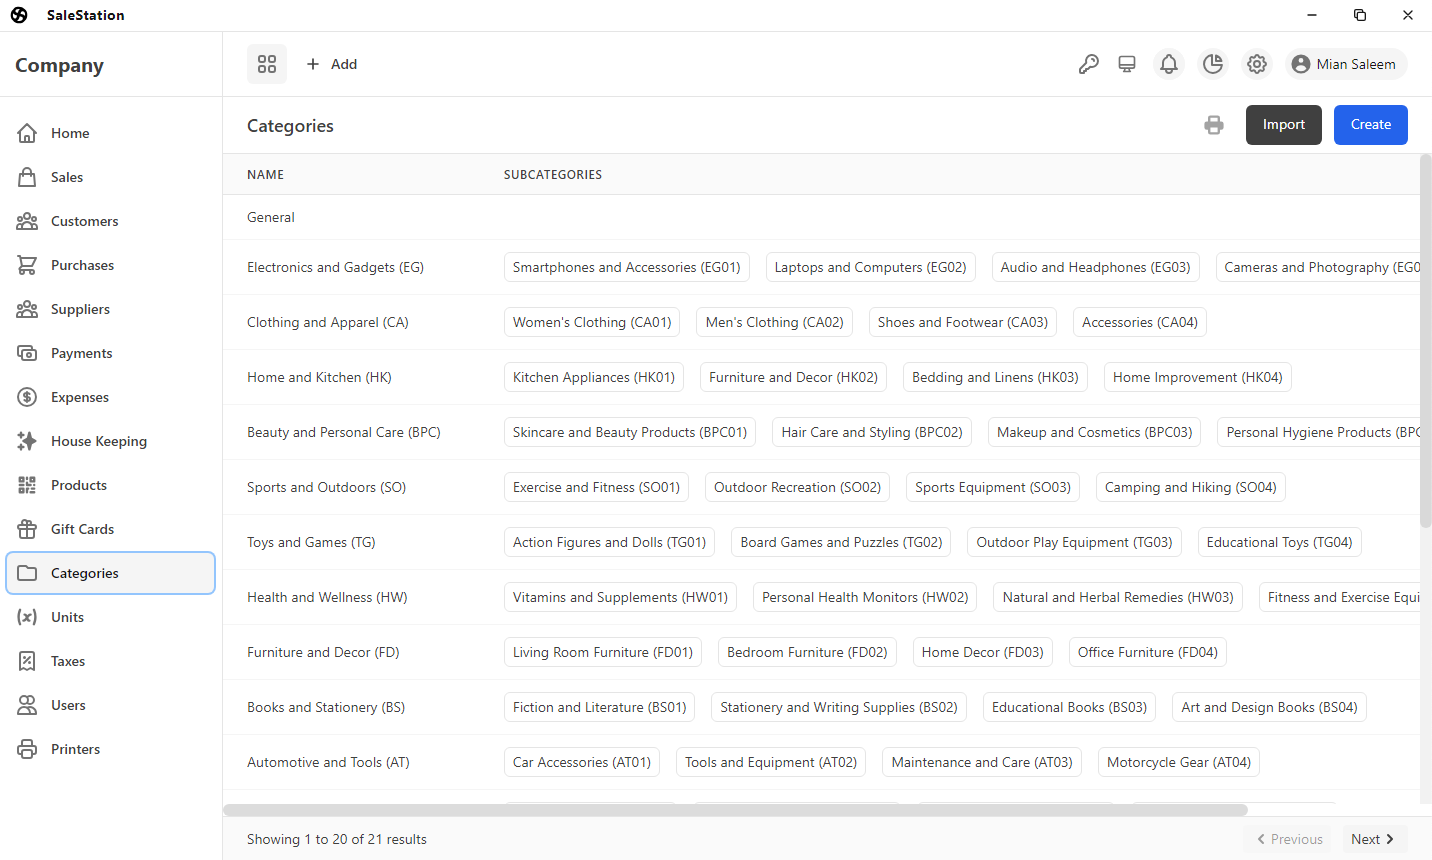Open the monitor display icon in the header

coord(1127,64)
